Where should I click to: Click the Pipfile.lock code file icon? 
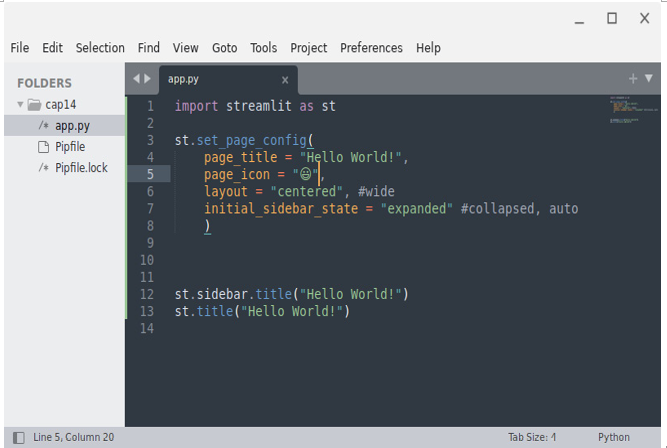43,168
